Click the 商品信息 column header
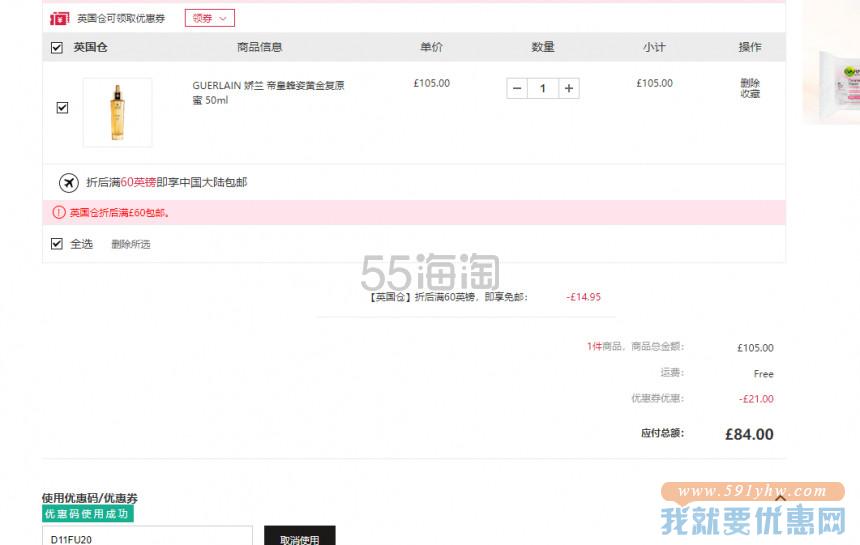 [x=259, y=47]
